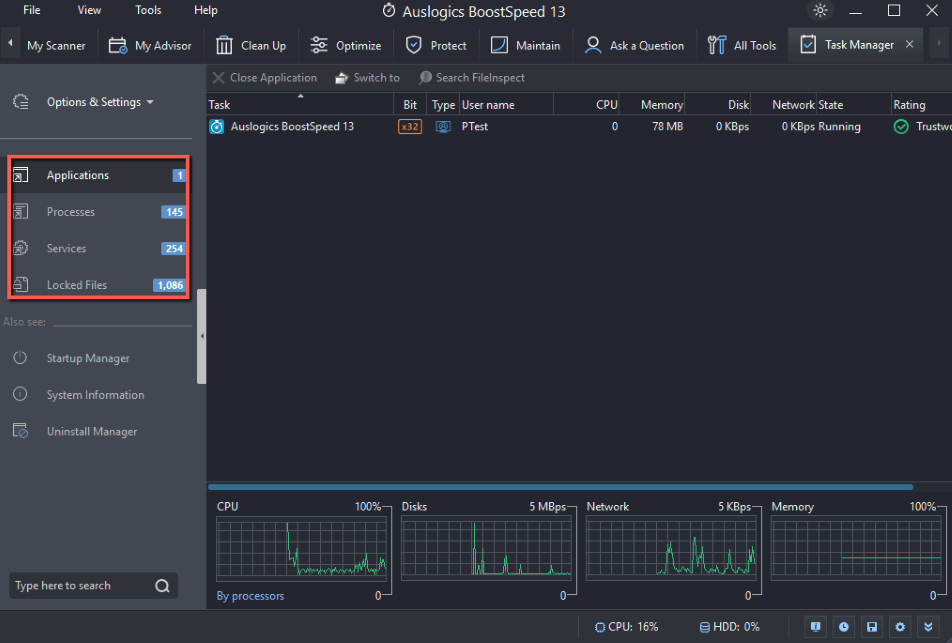Click the x32 bit badge
The width and height of the screenshot is (952, 643).
410,126
